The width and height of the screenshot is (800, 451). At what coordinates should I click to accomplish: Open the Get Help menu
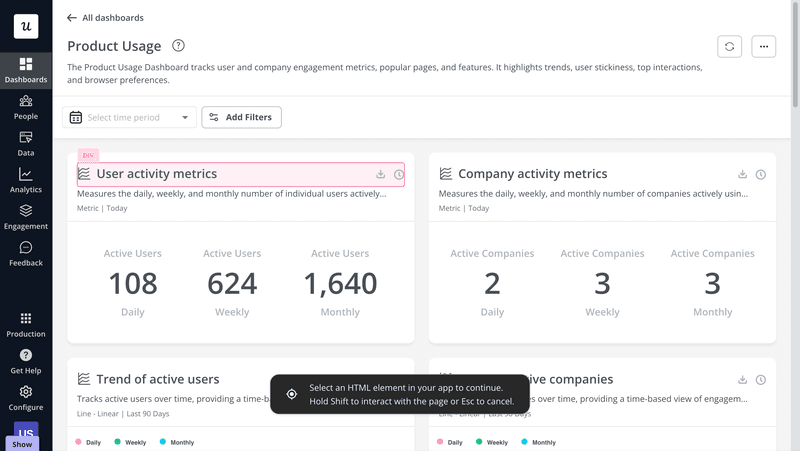coord(26,361)
